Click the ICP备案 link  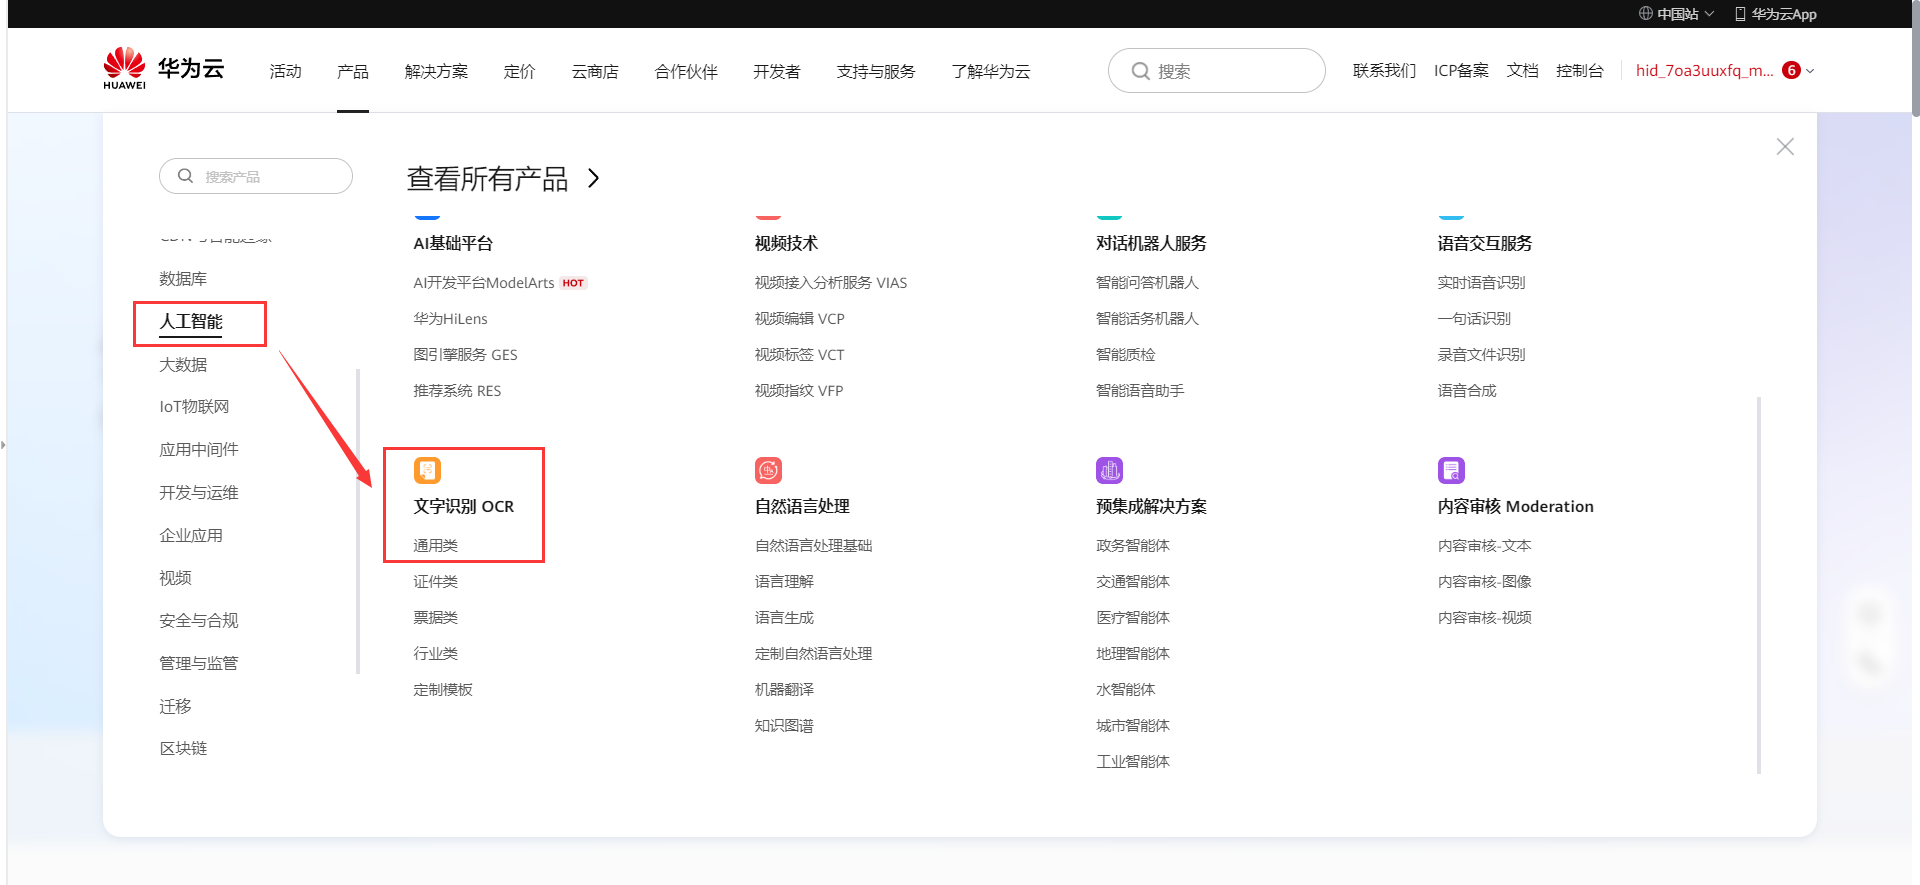tap(1461, 70)
